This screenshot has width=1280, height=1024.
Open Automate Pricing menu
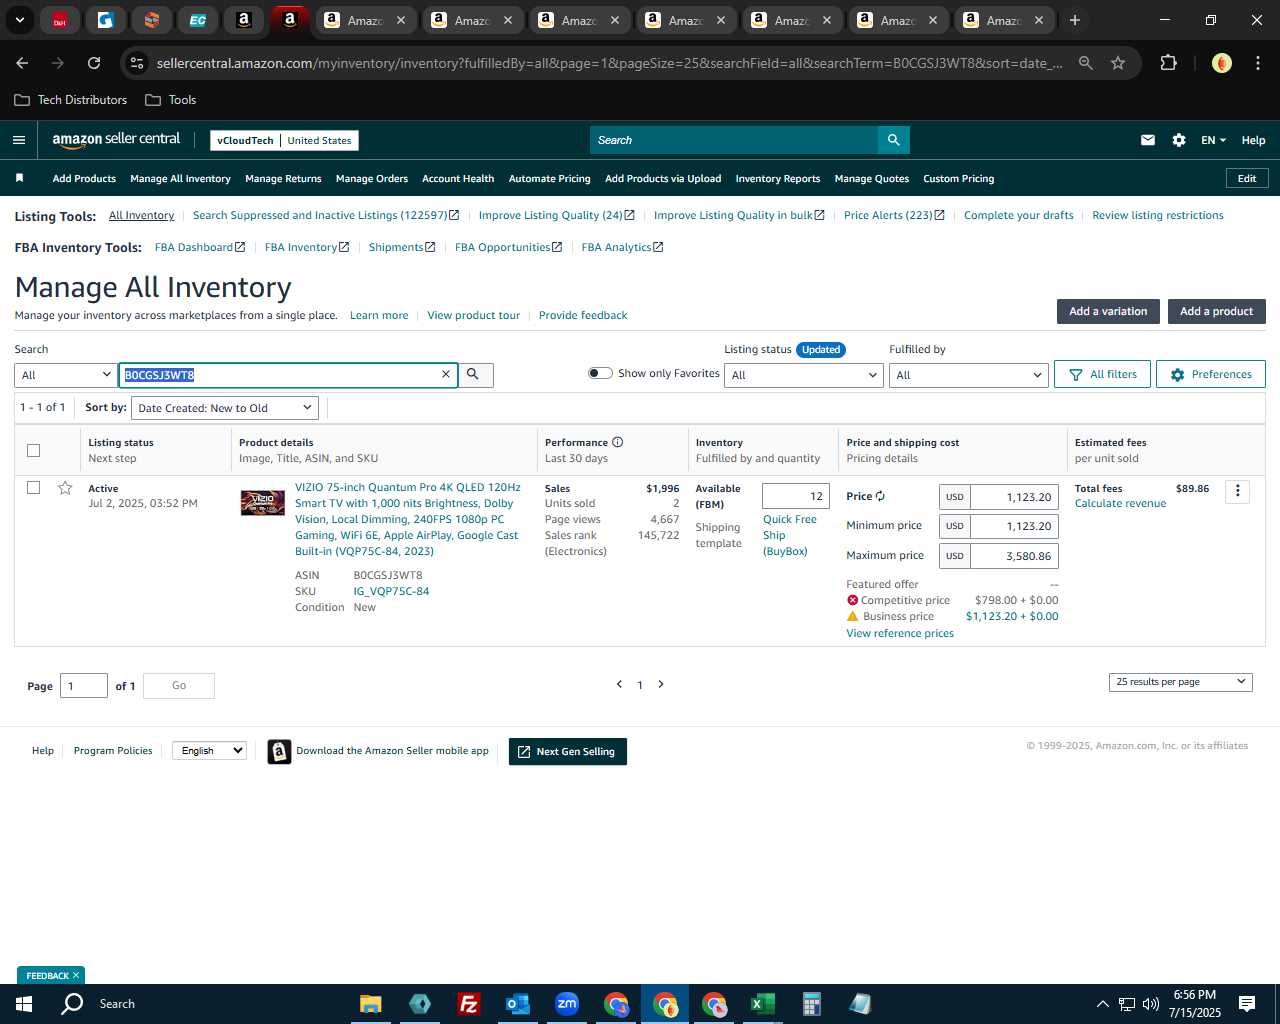[550, 179]
